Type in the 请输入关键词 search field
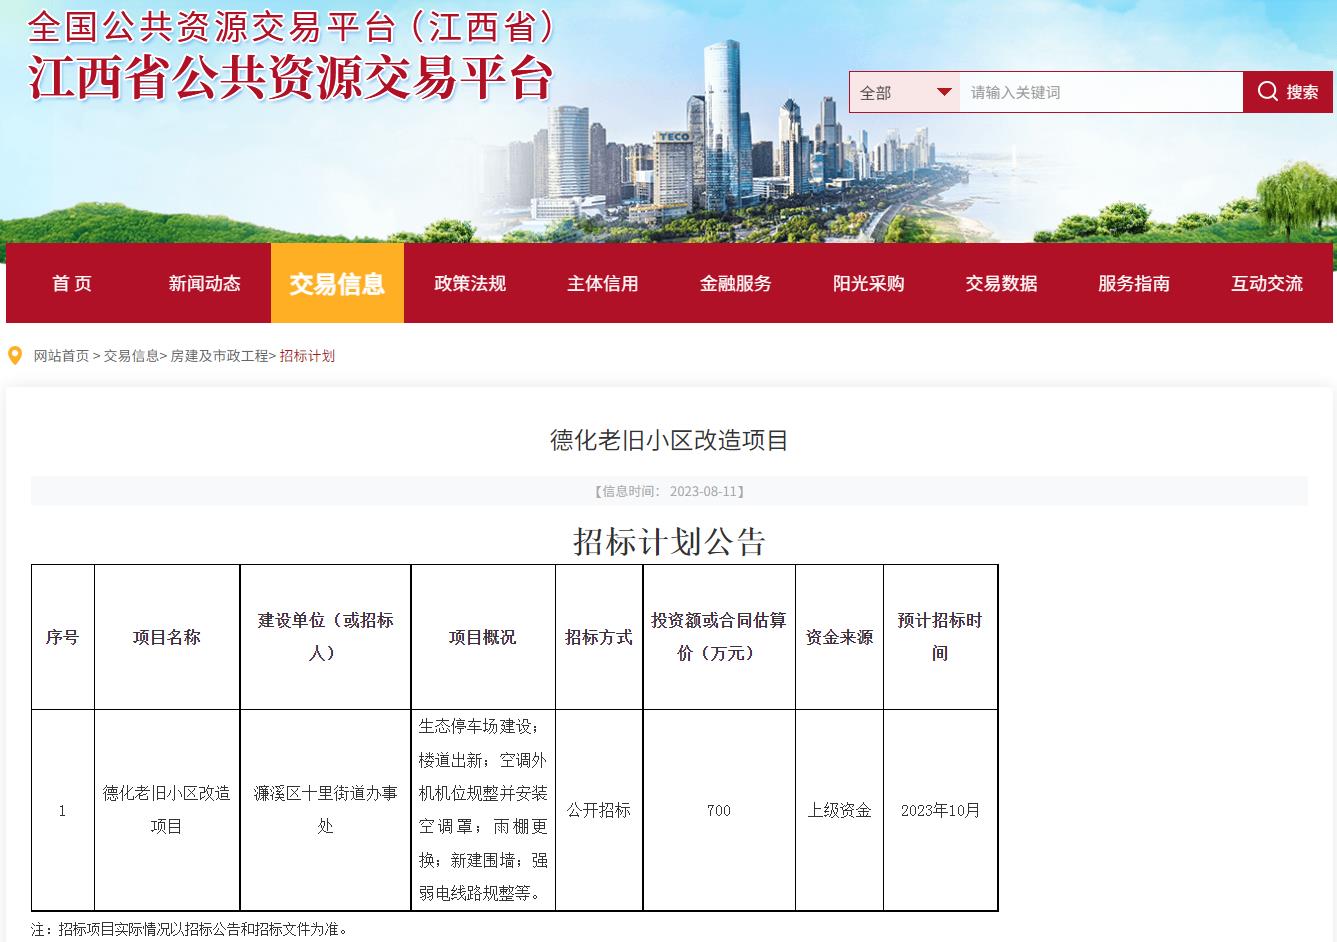This screenshot has width=1337, height=942. 1100,92
